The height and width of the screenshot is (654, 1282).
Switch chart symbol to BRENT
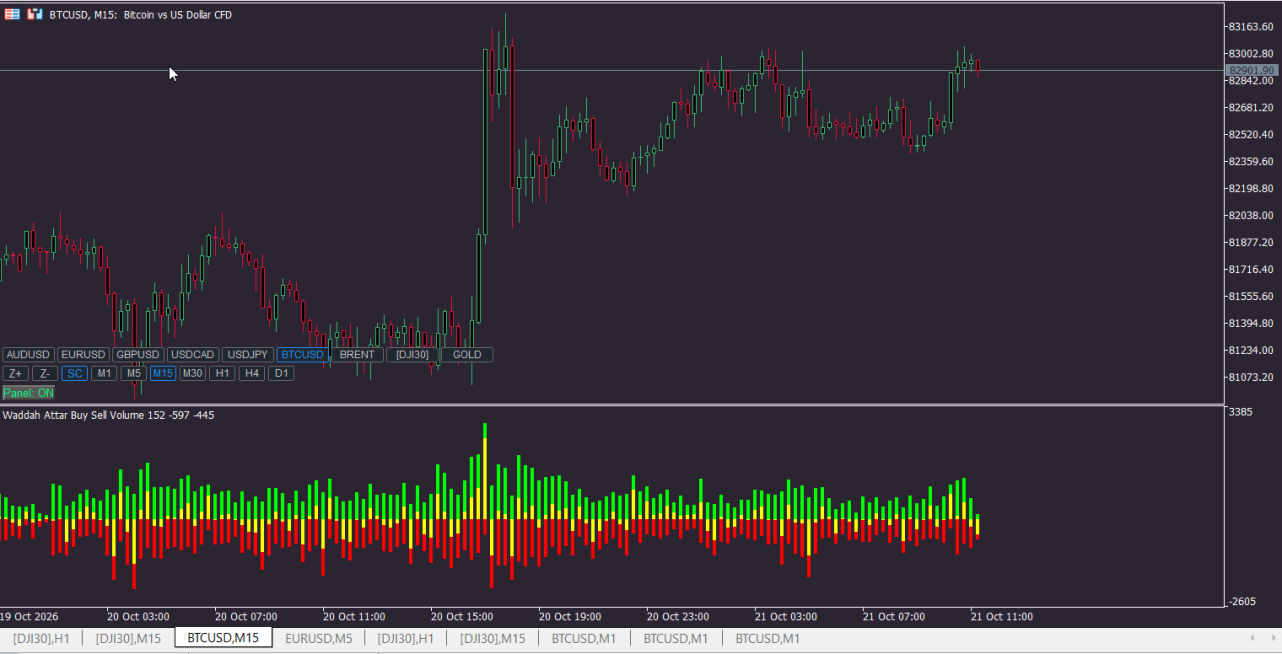pos(357,355)
